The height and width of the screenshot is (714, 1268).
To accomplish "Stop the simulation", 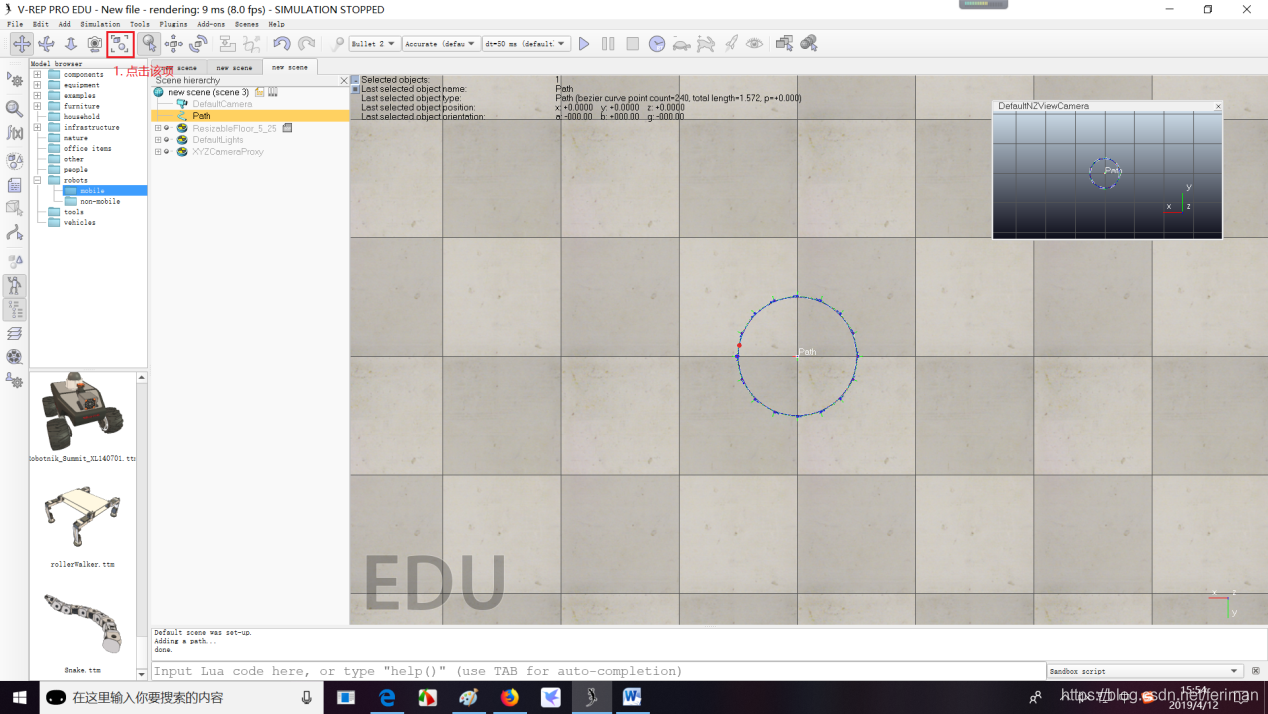I will point(633,44).
